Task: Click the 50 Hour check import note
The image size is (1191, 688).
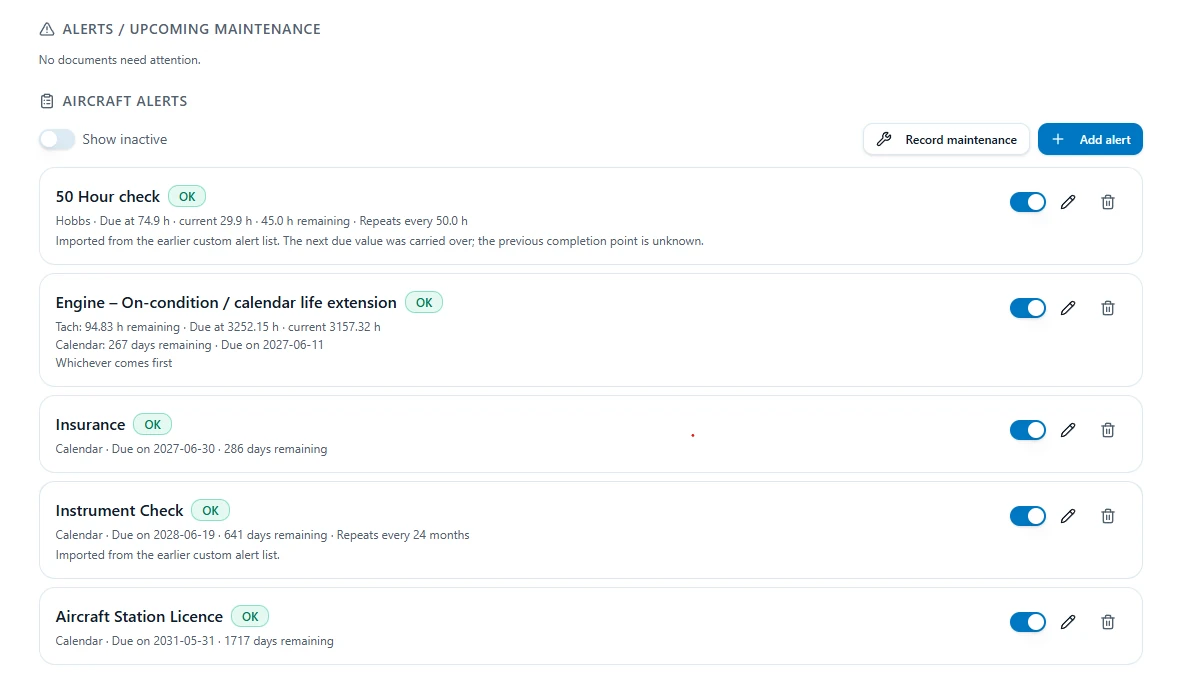Action: point(379,241)
